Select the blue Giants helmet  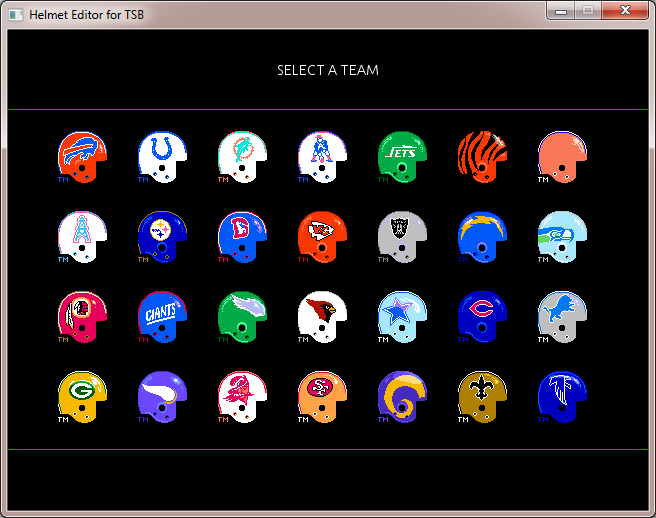162,317
